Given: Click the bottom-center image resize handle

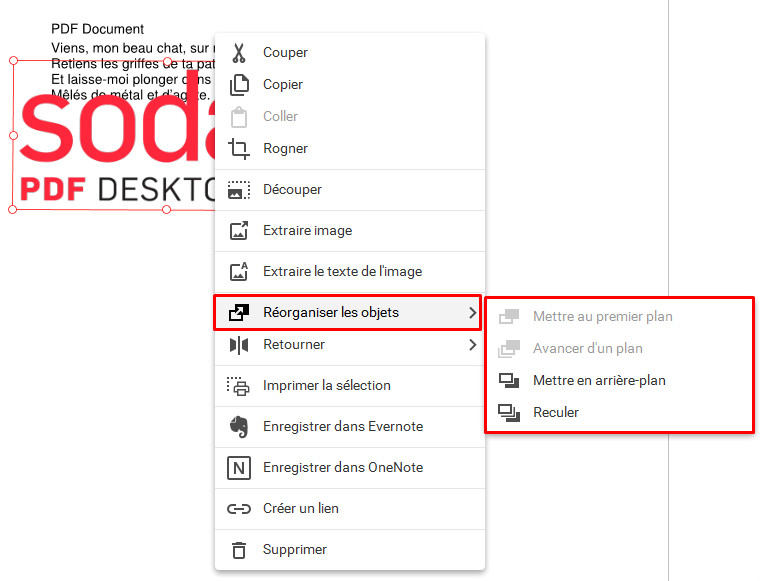Looking at the screenshot, I should click(x=167, y=209).
